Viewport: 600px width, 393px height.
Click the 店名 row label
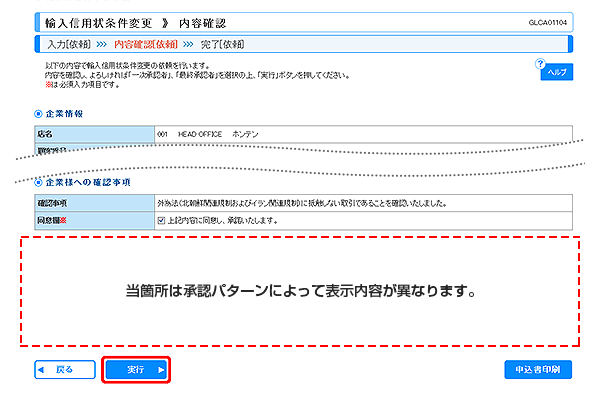coord(95,134)
